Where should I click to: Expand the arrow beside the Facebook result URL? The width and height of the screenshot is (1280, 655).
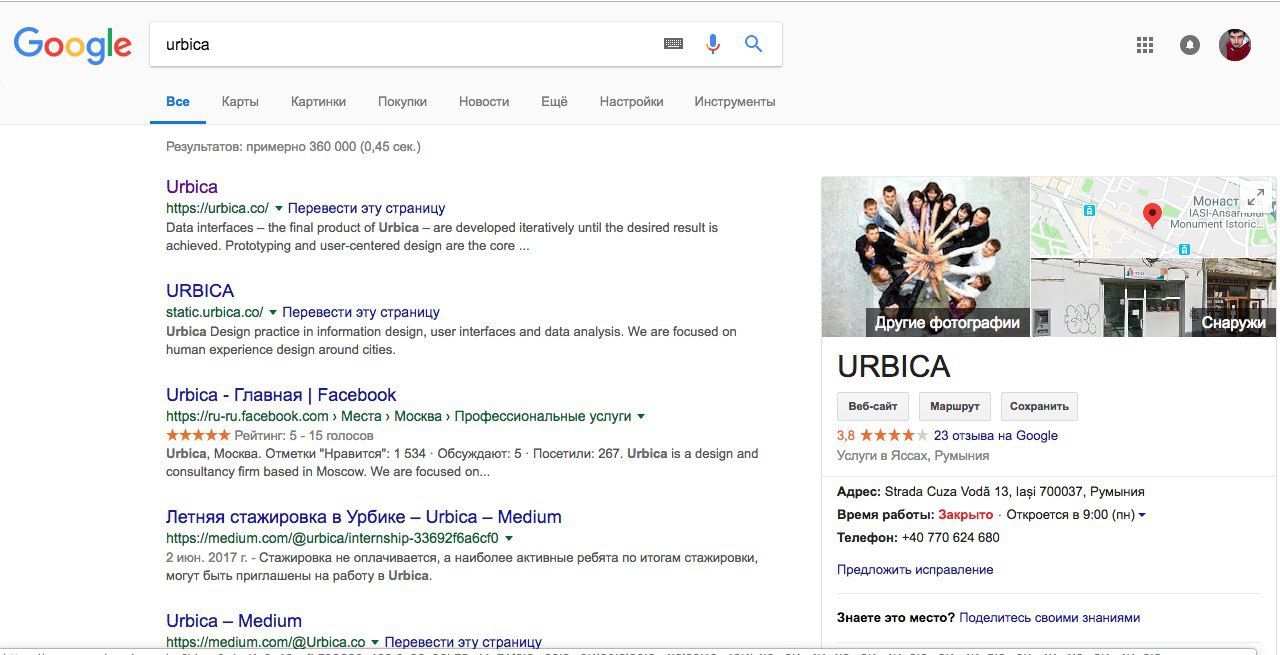click(x=641, y=416)
